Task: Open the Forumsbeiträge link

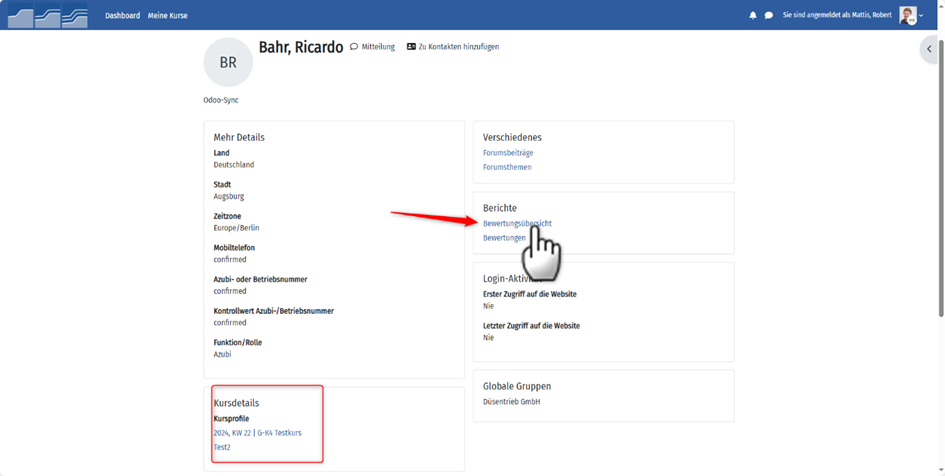Action: tap(508, 153)
